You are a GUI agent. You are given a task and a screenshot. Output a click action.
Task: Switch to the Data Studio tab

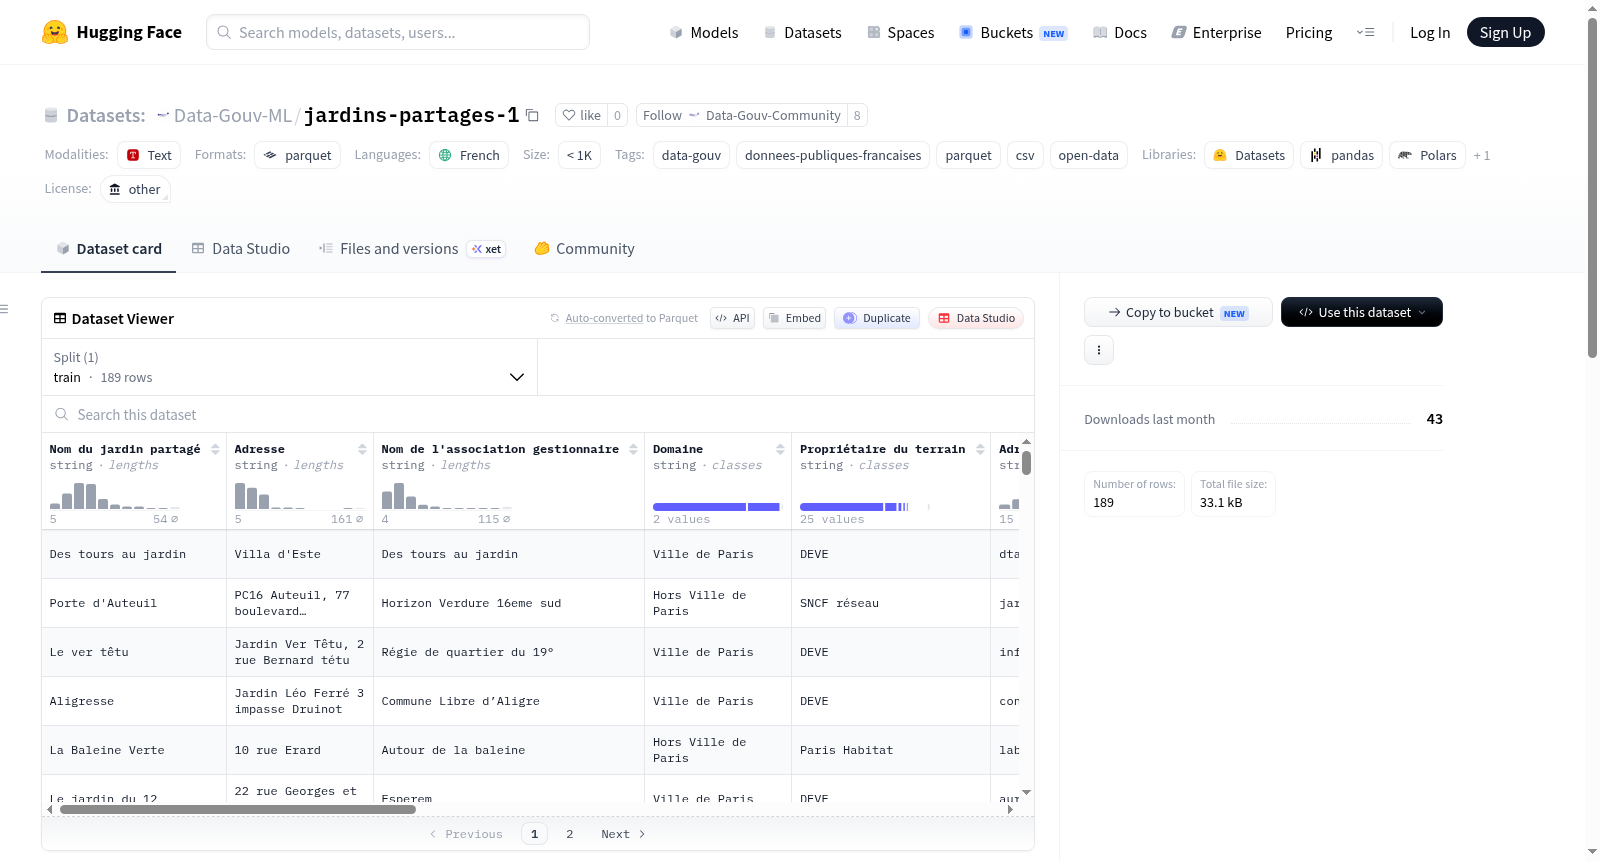point(241,249)
